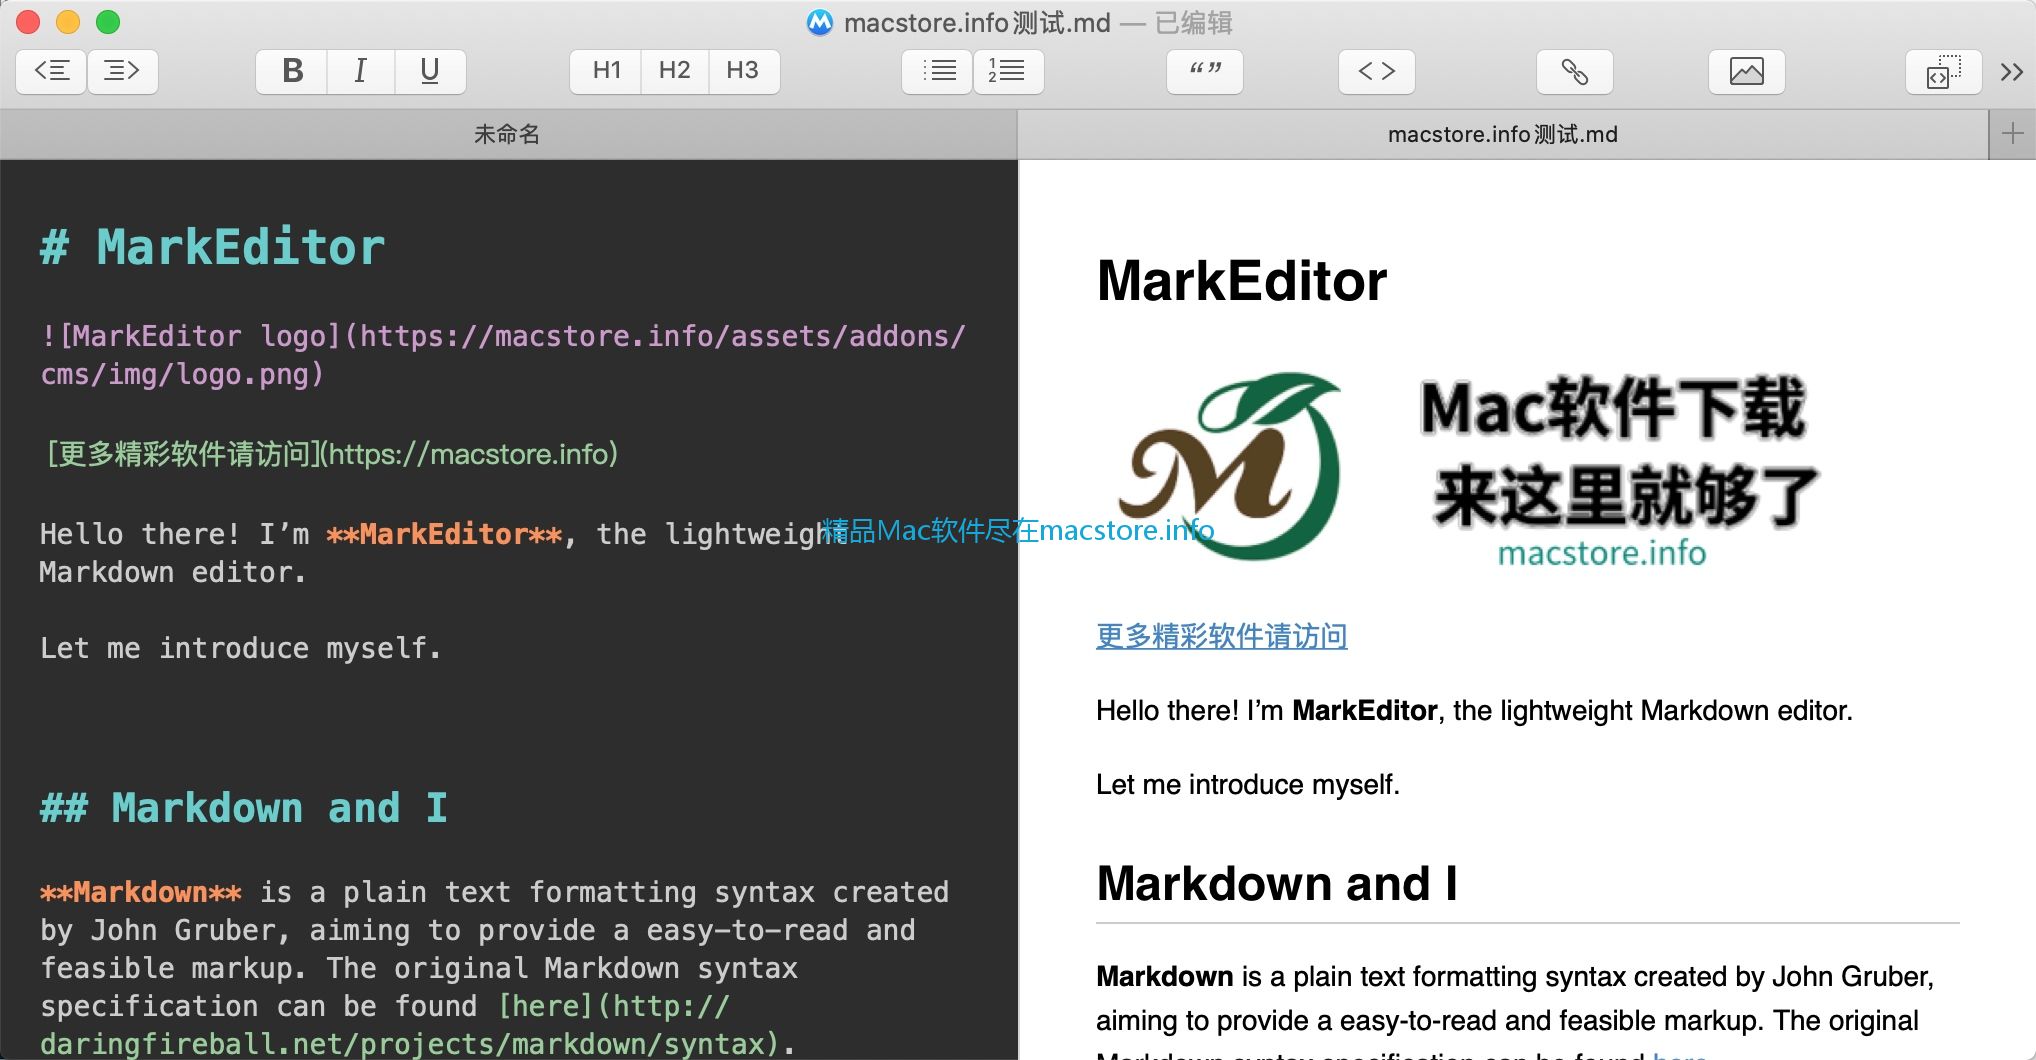Click the '**Markdown**' bold text in editor
Screen dimensions: 2036x1060
141,892
